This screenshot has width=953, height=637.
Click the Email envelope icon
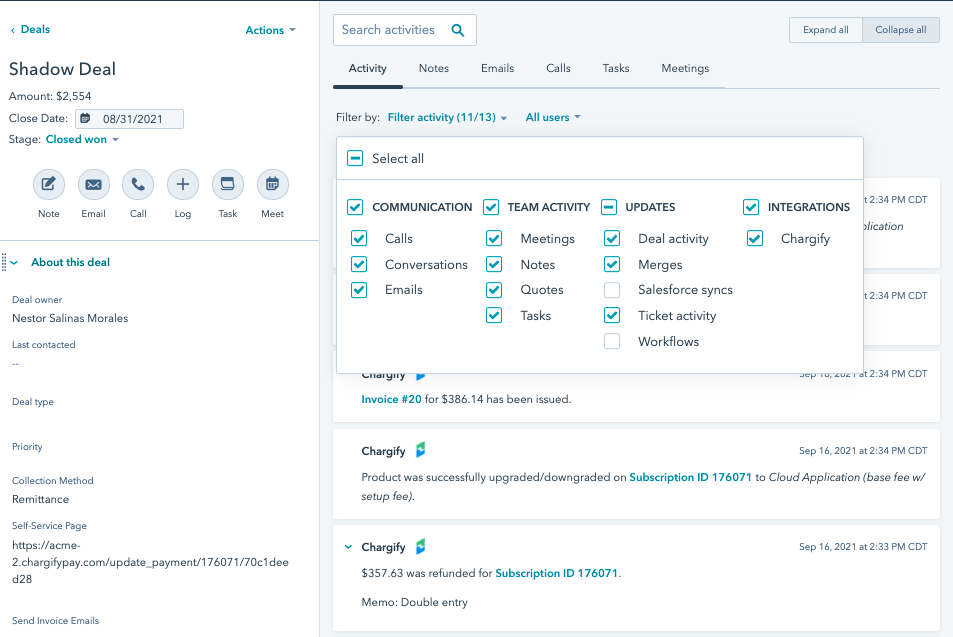93,185
